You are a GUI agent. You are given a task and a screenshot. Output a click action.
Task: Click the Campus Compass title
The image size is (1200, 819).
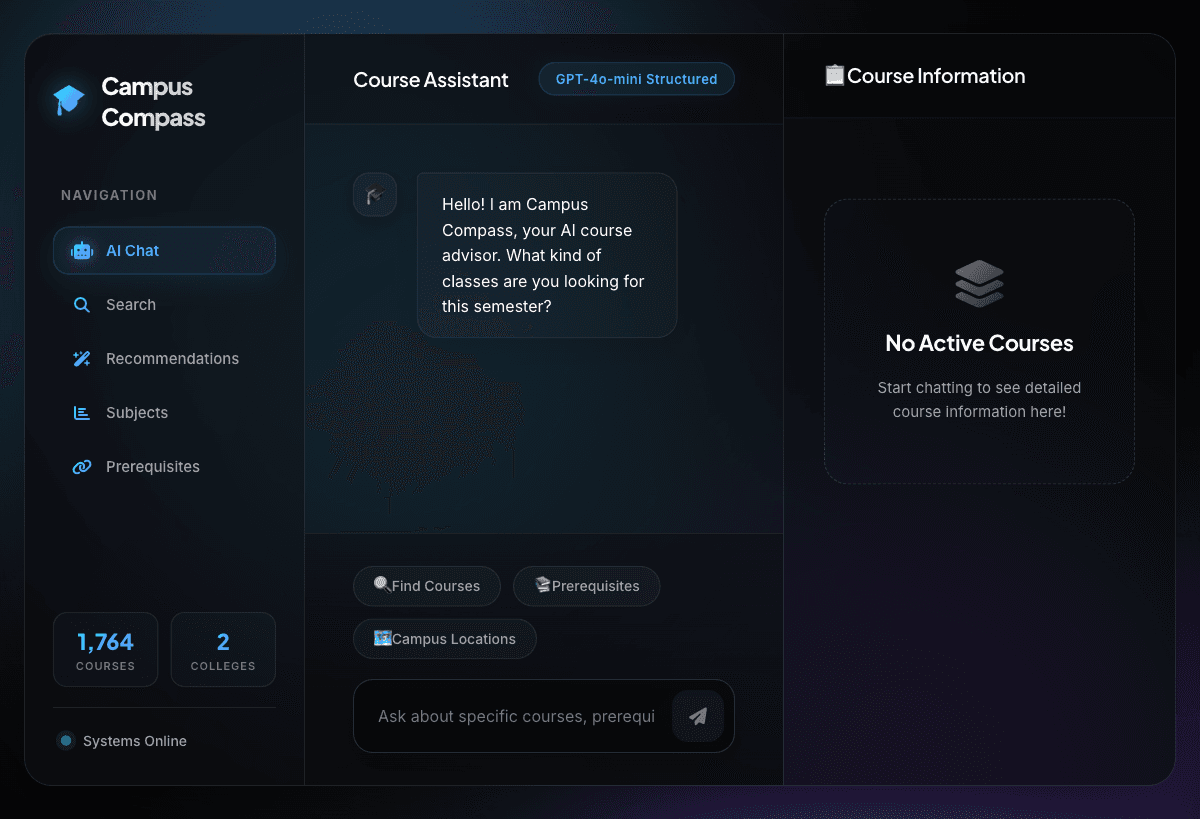[x=153, y=102]
